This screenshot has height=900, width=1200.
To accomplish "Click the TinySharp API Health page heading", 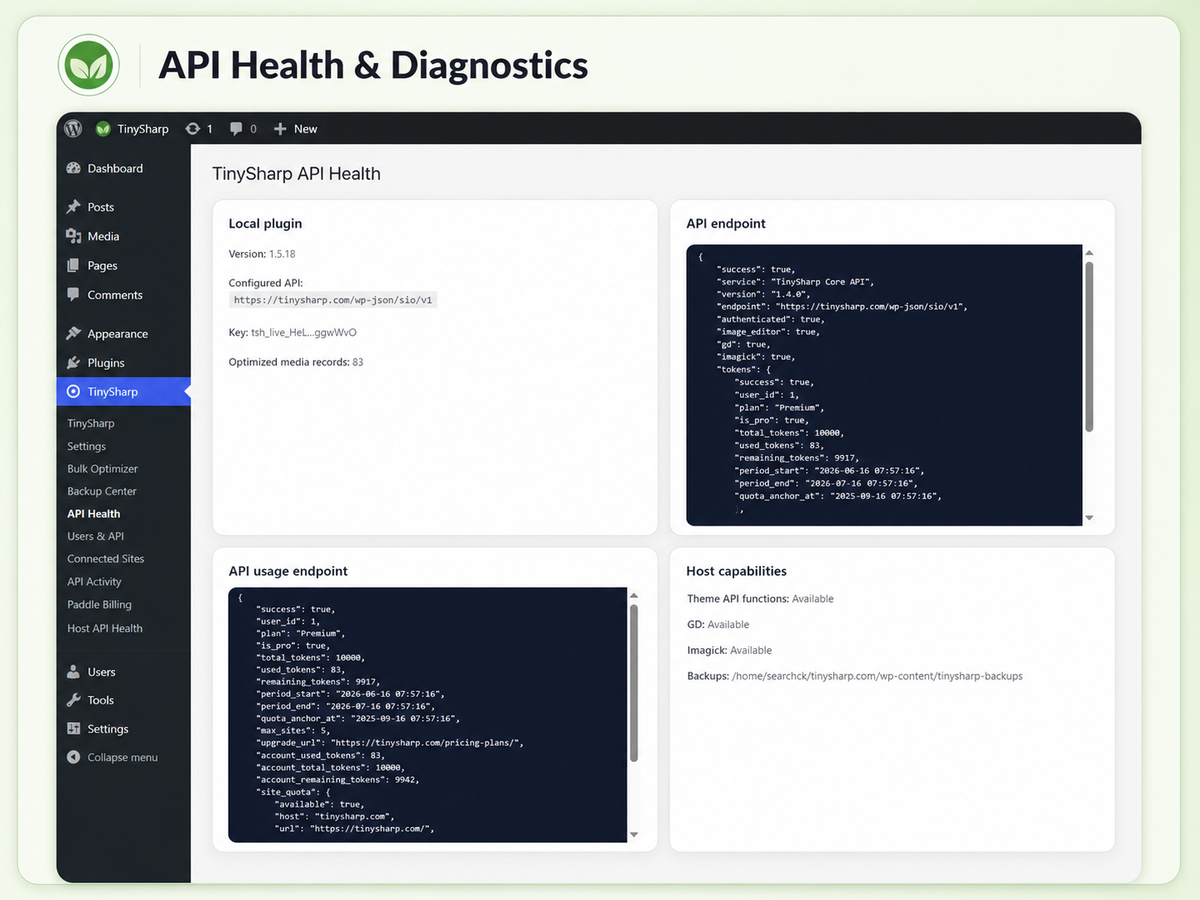I will tap(297, 174).
